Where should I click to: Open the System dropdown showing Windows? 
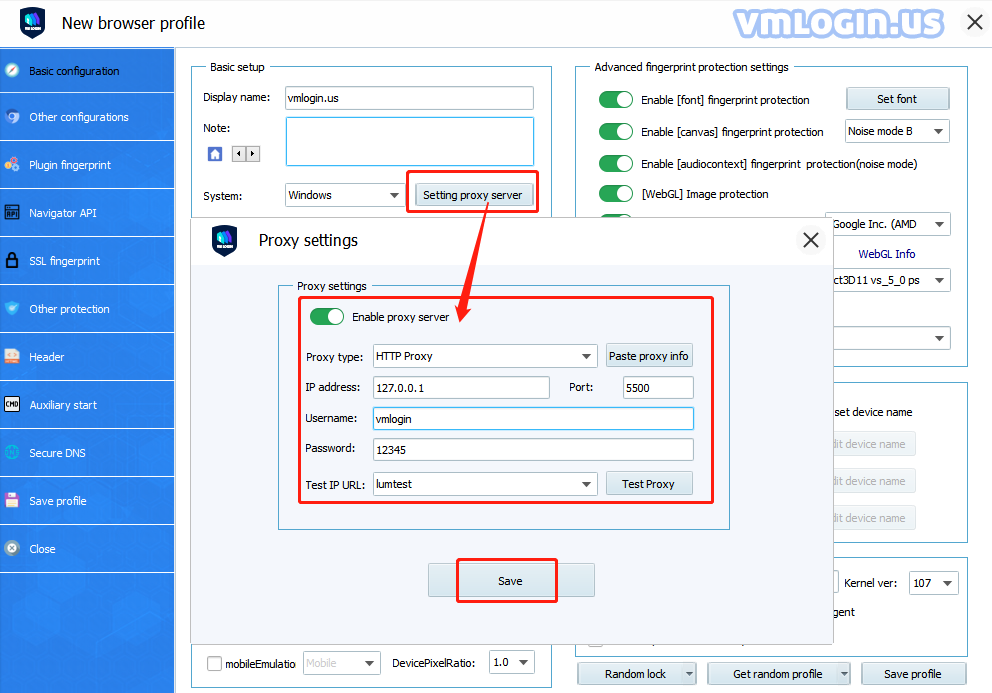coord(344,195)
